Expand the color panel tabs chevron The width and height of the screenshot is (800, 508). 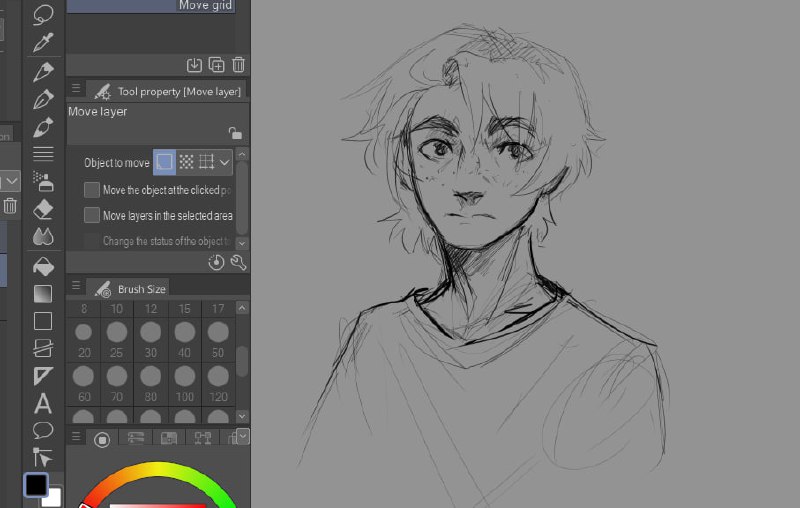pos(243,437)
